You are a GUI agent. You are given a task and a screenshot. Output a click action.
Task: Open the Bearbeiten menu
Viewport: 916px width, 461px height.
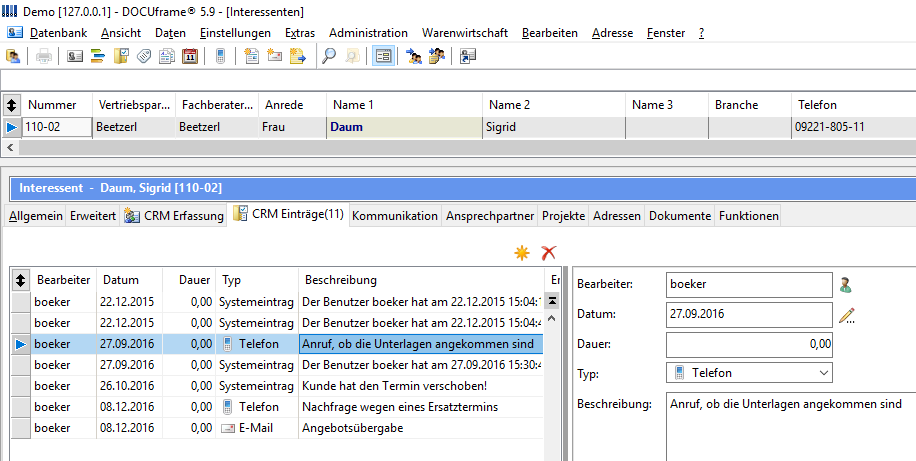550,33
